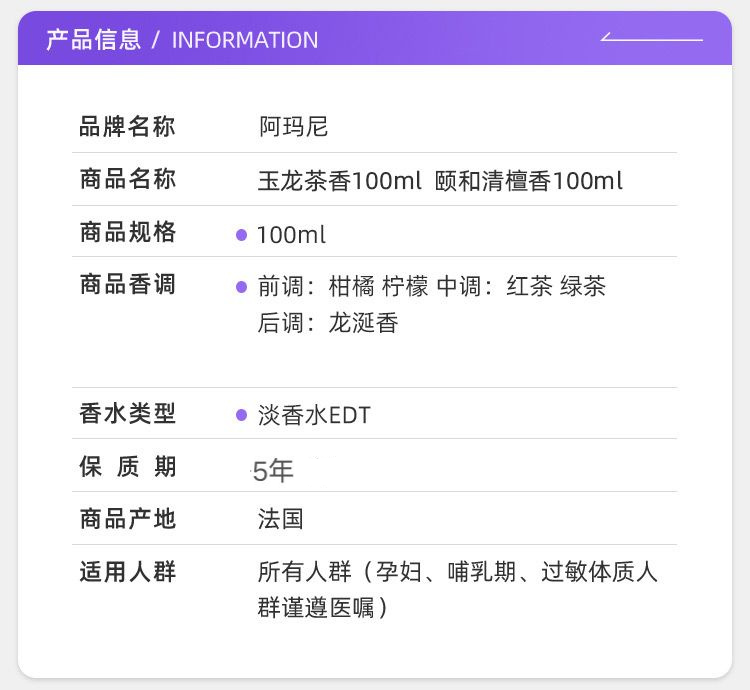Select the origin value 法国
This screenshot has width=750, height=690.
[280, 519]
